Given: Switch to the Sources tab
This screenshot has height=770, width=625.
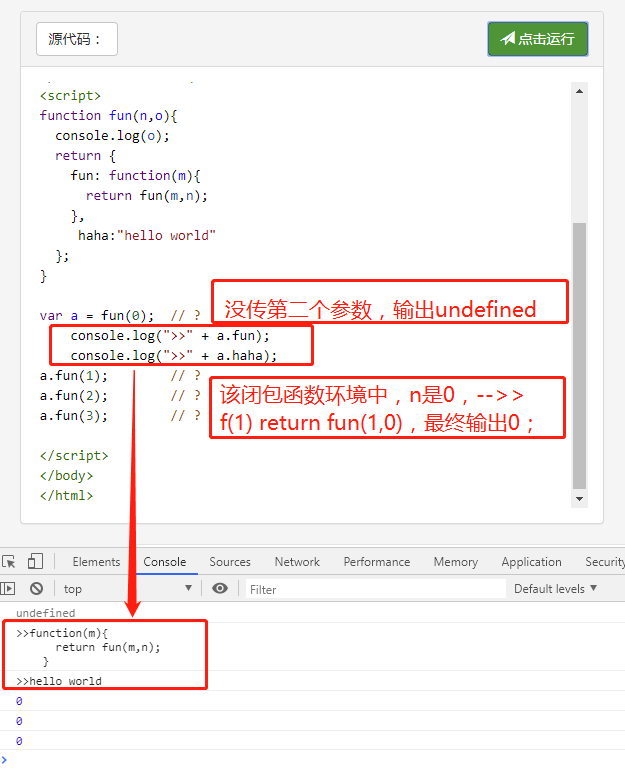Looking at the screenshot, I should (230, 562).
